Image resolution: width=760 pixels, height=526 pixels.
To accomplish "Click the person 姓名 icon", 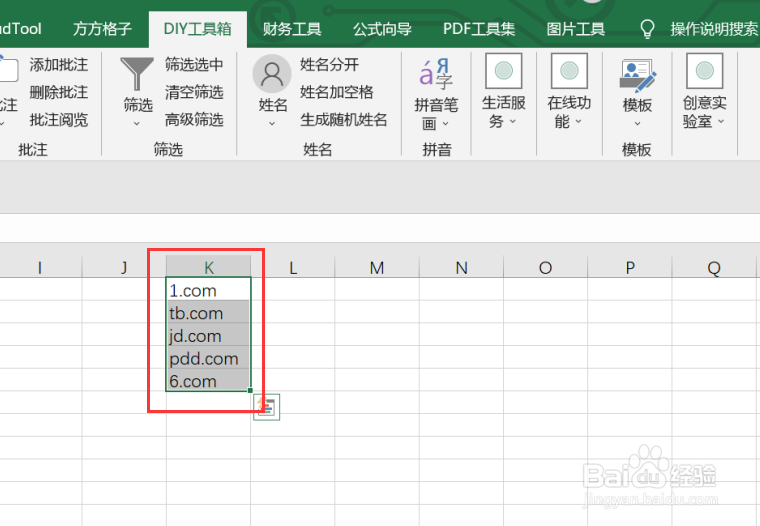I will click(x=272, y=74).
